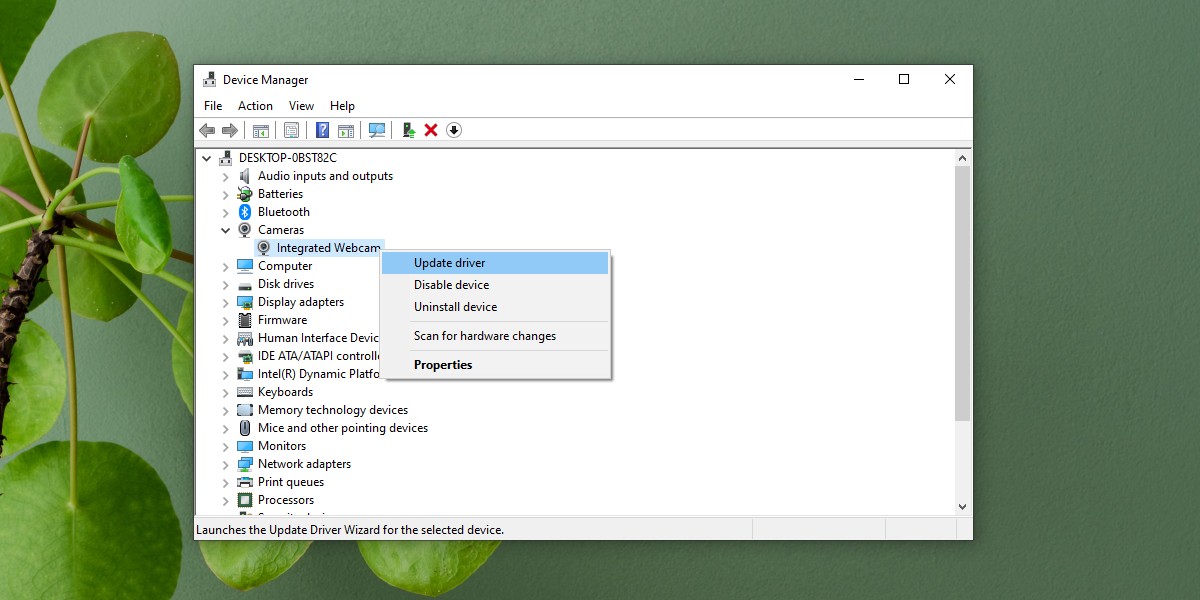Click the Help toolbar icon
The image size is (1200, 600).
pyautogui.click(x=322, y=130)
